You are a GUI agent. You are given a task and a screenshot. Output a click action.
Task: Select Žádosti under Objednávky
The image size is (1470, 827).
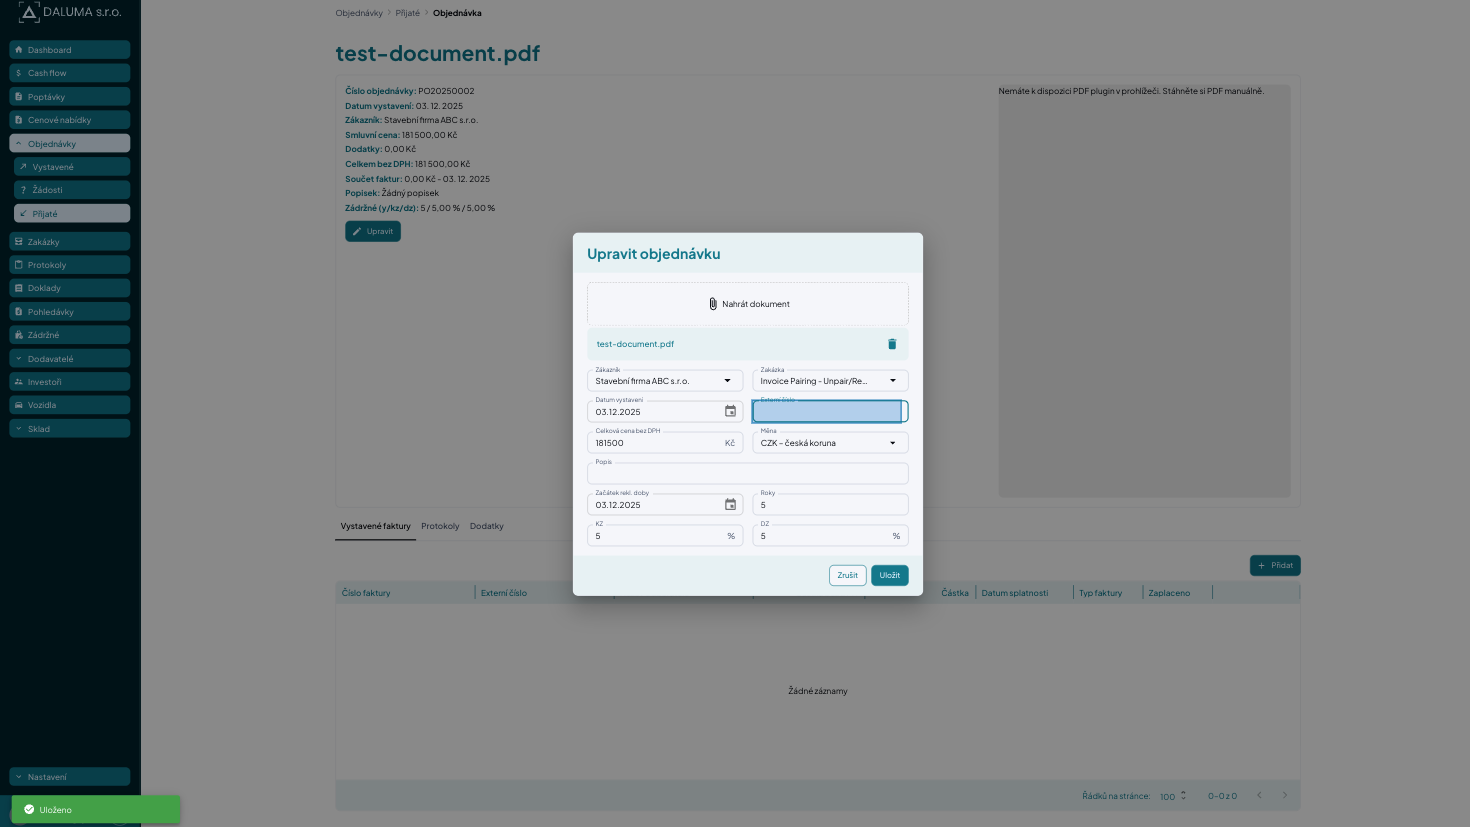(x=72, y=190)
